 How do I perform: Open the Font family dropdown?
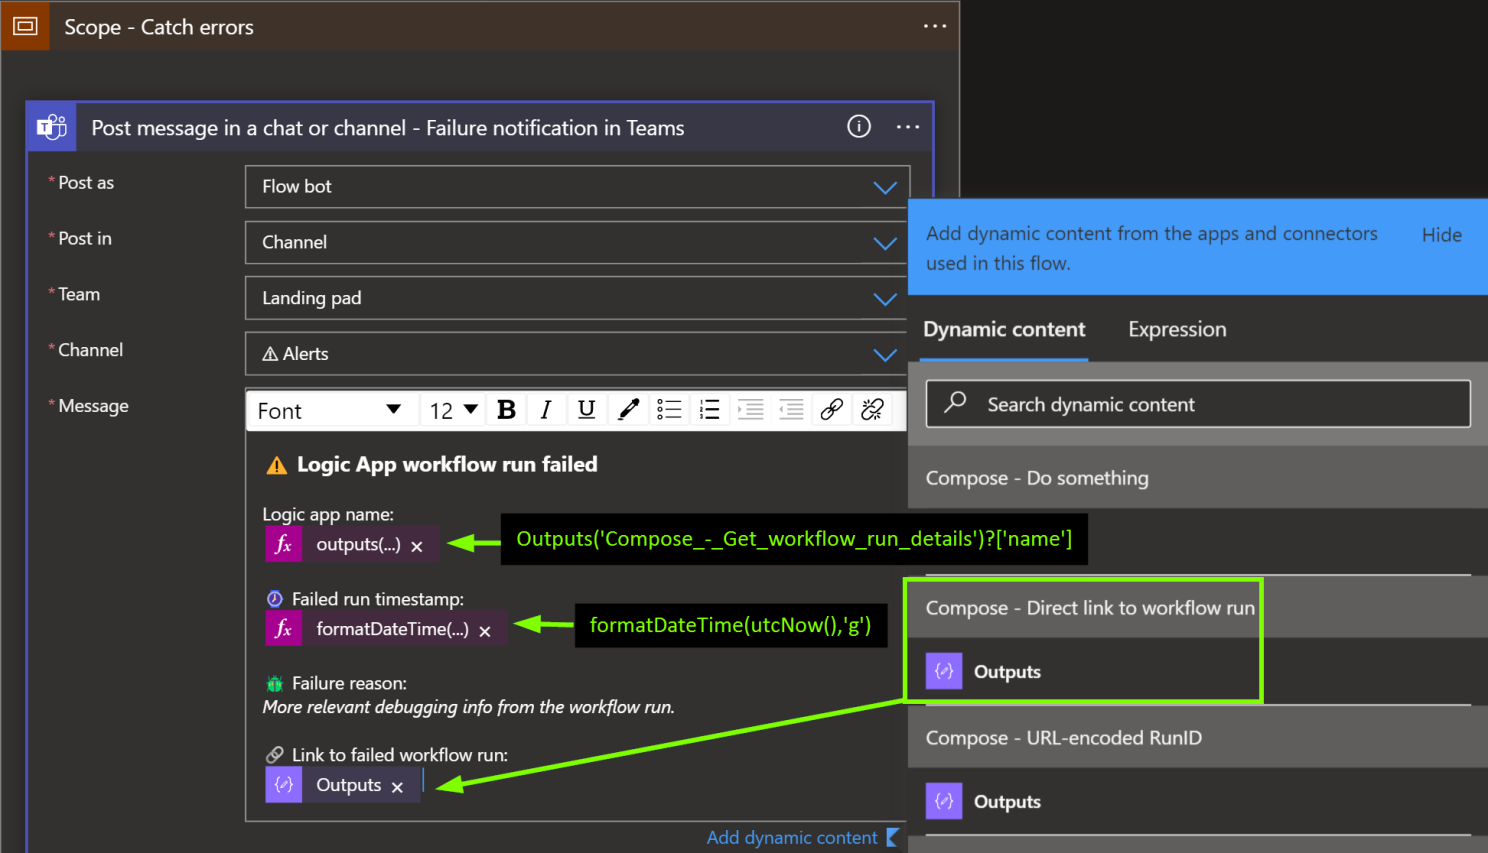[329, 411]
